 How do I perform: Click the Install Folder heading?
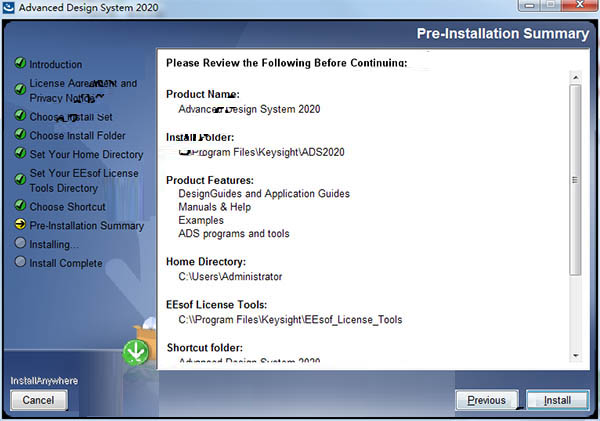click(x=200, y=137)
